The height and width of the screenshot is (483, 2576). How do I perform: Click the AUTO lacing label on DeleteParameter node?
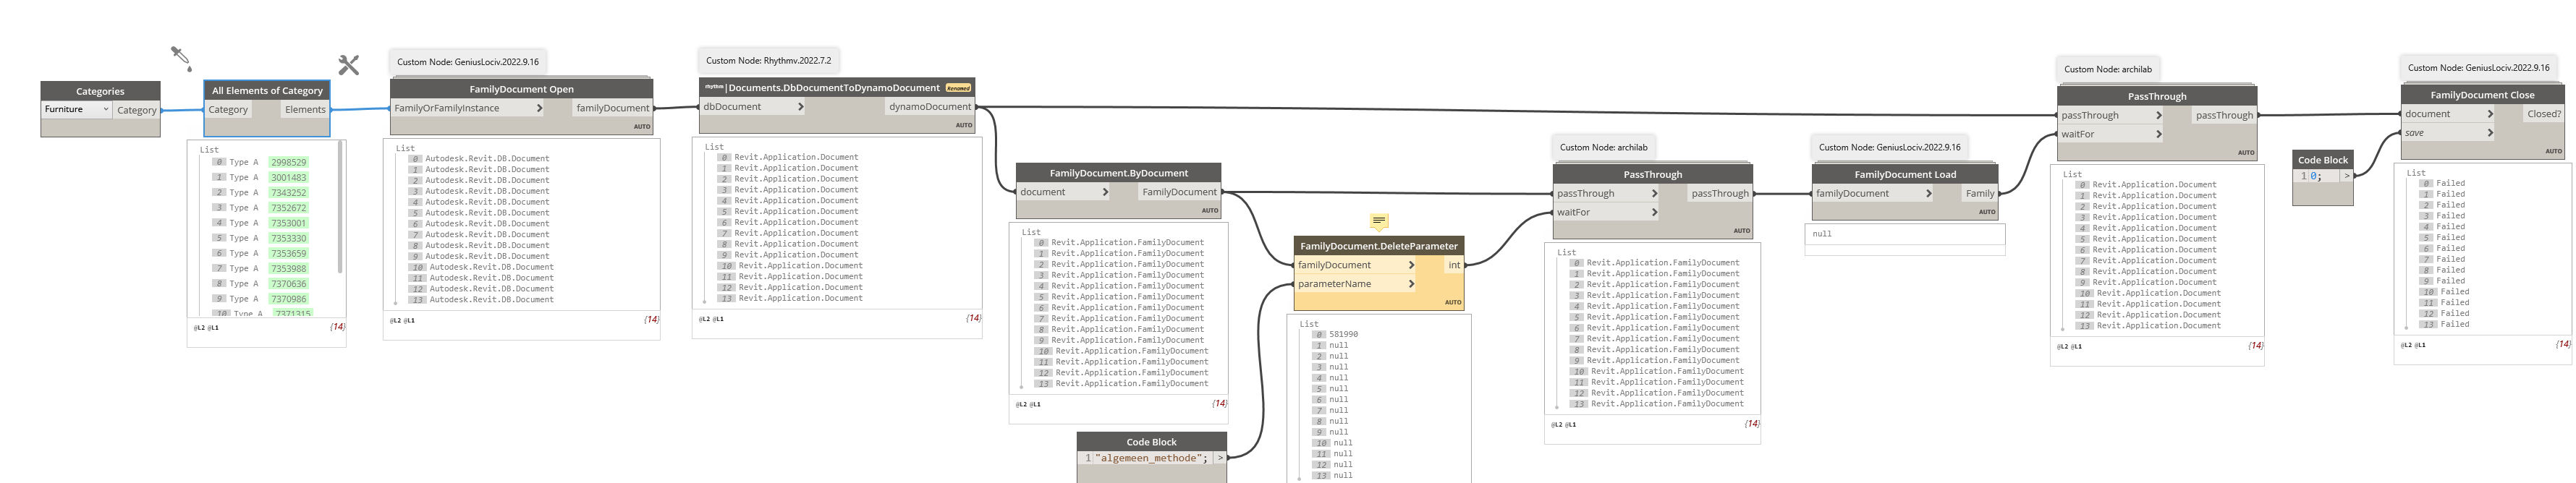pos(1453,302)
